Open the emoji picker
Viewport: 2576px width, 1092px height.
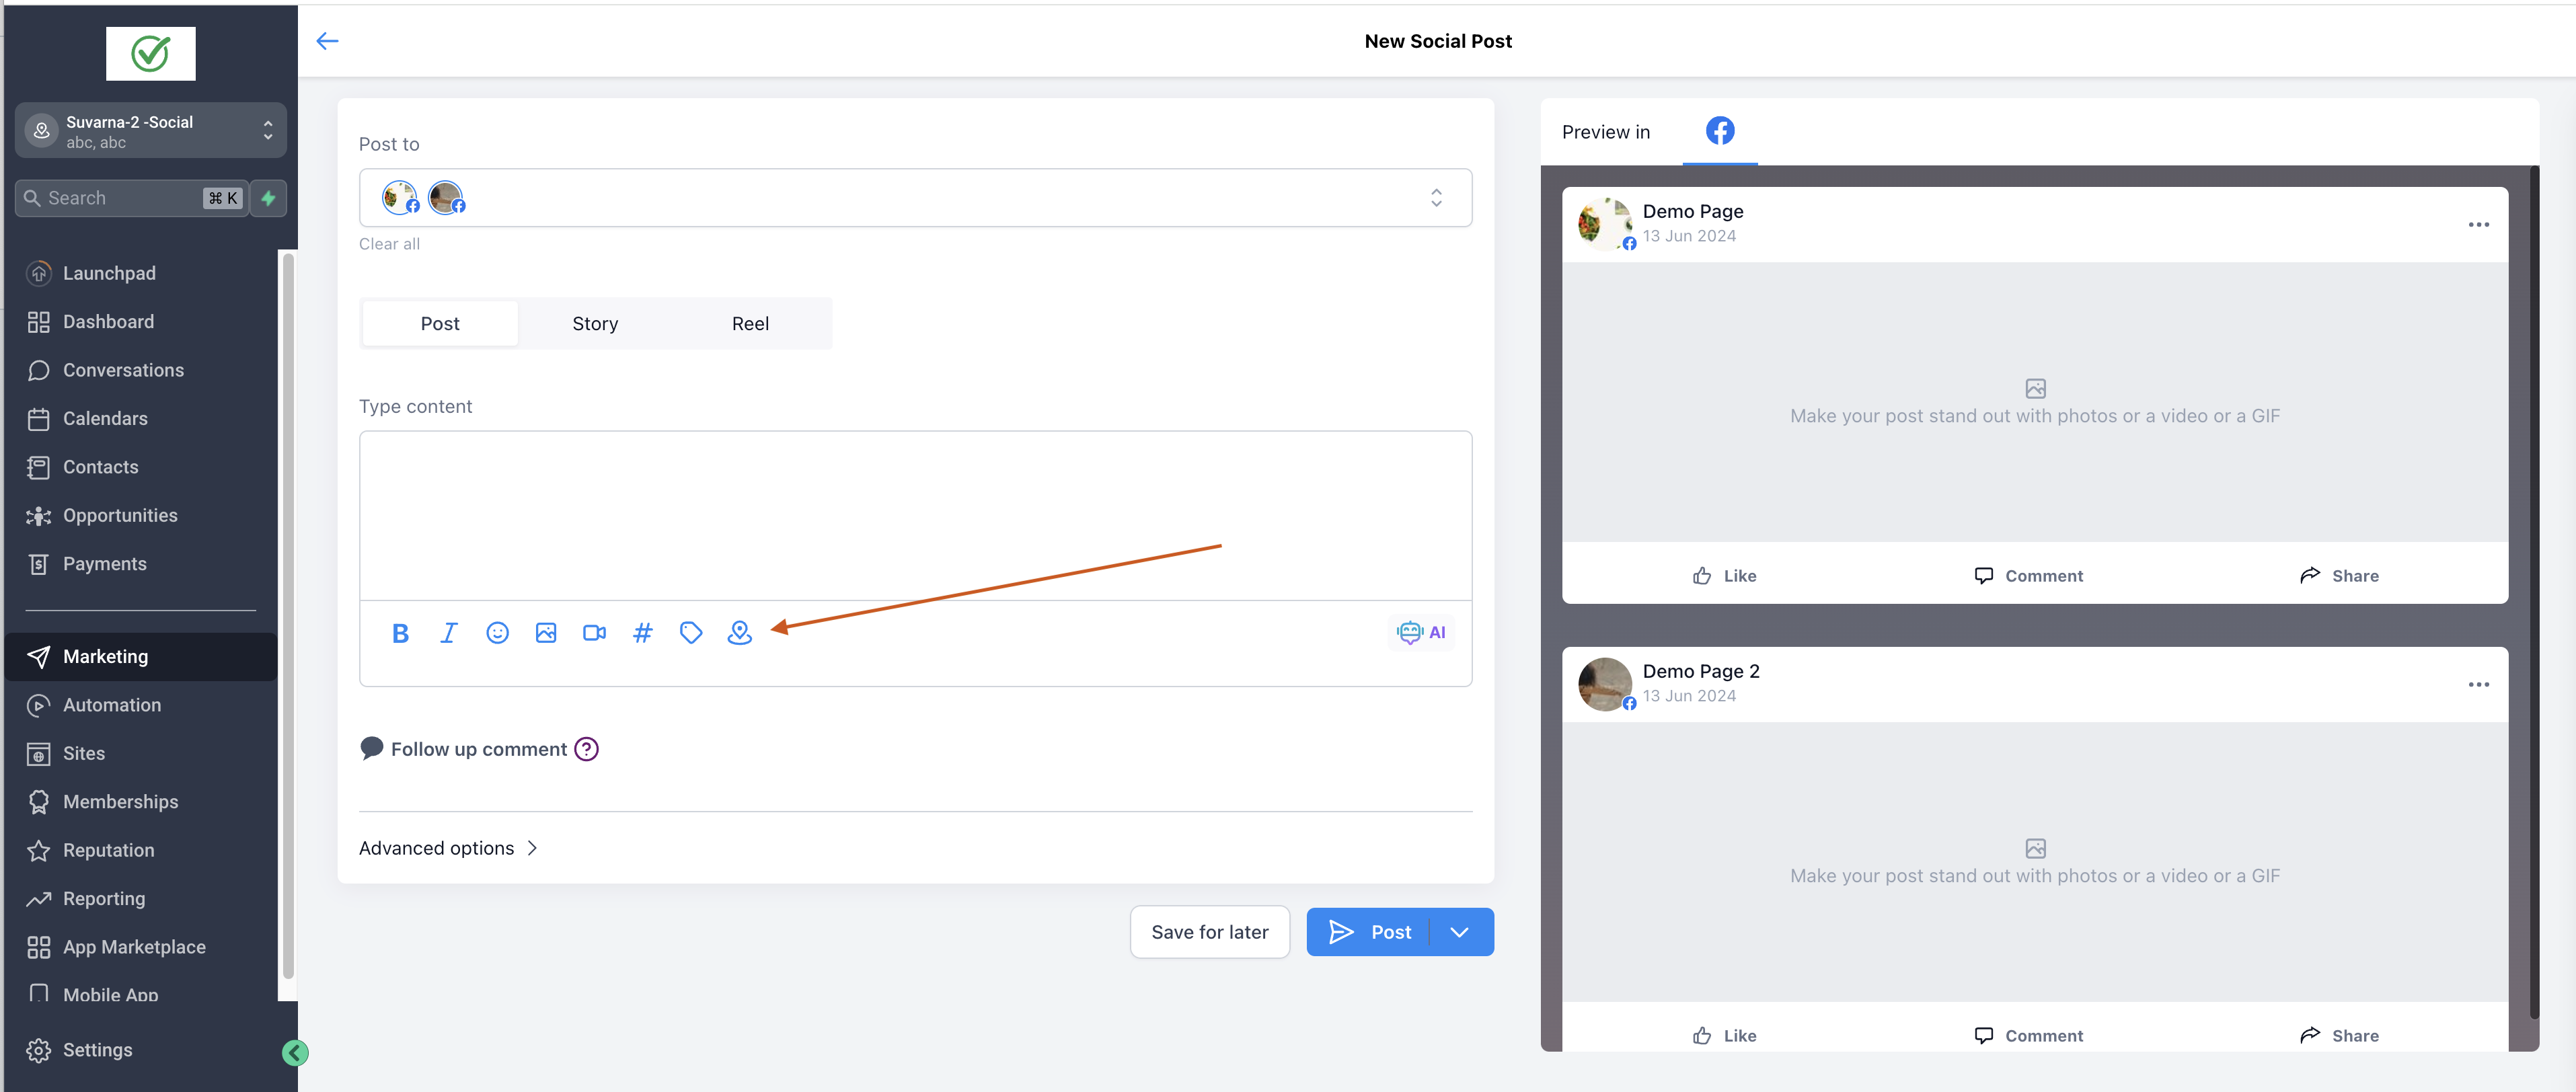pos(497,633)
